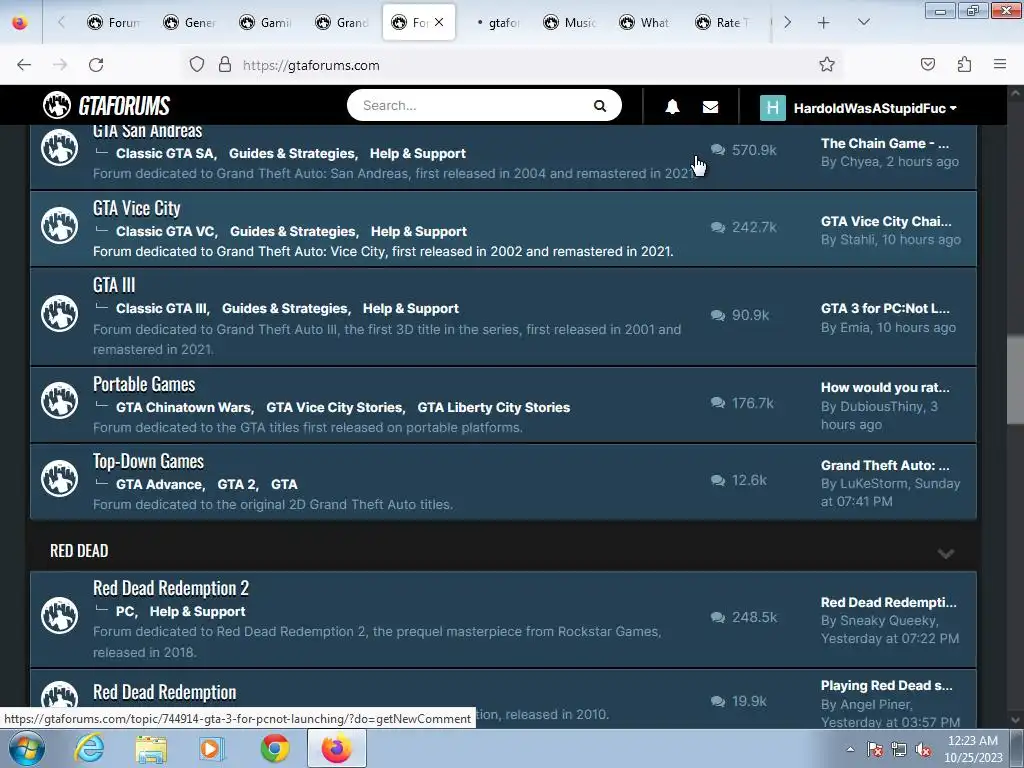Click the muted volume tray icon
The image size is (1024, 768).
923,750
